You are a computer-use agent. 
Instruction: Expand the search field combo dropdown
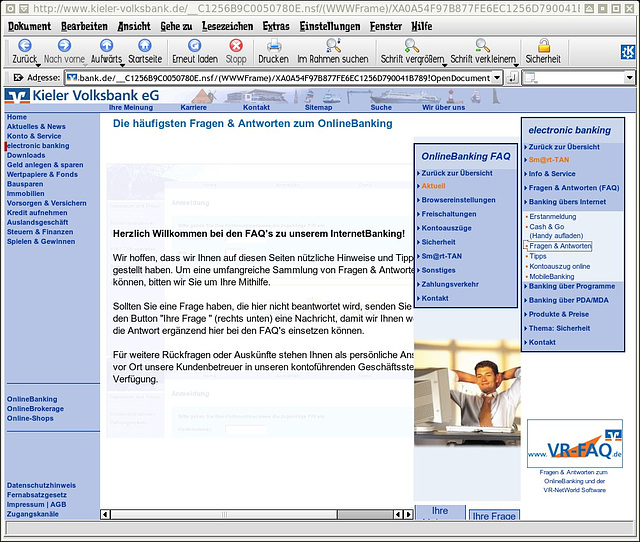[x=629, y=78]
